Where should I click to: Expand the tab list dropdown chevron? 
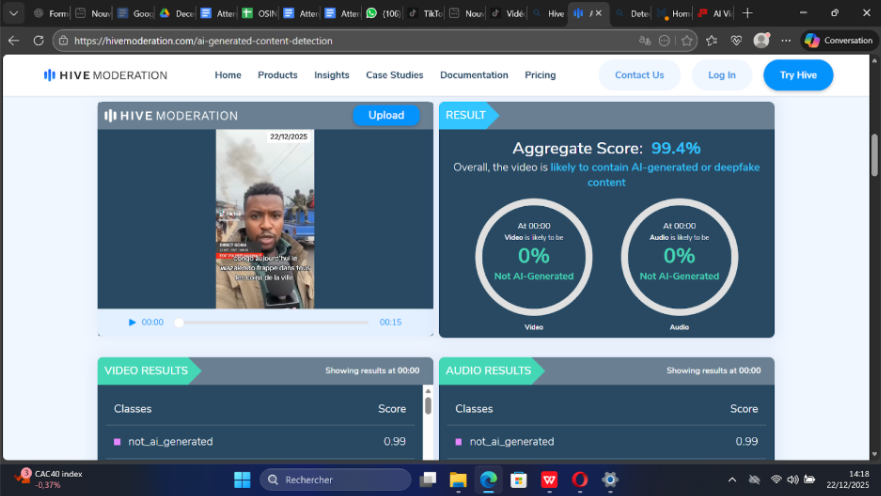pos(14,13)
